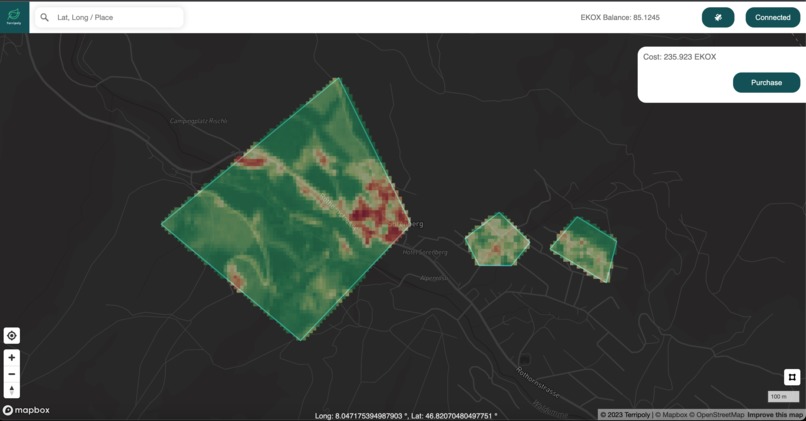Click the EKOX Balance: 85.1245 text

(620, 17)
